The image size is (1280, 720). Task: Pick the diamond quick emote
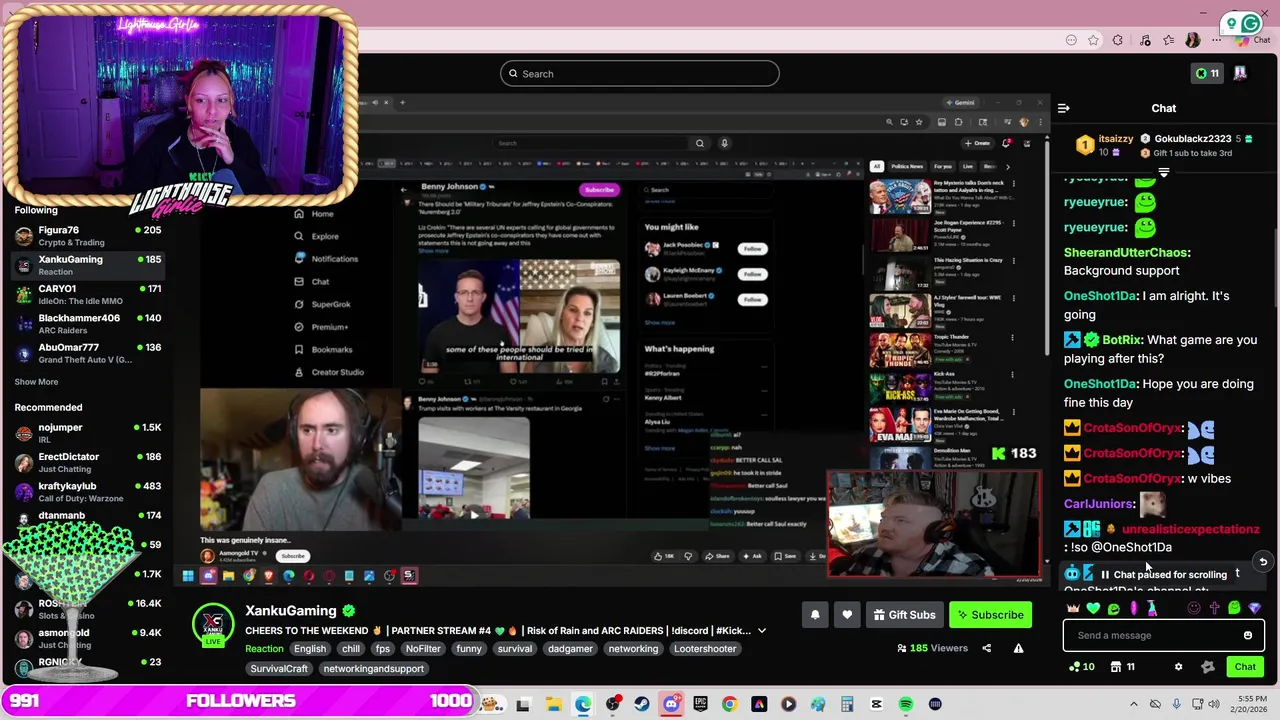[x=1254, y=608]
